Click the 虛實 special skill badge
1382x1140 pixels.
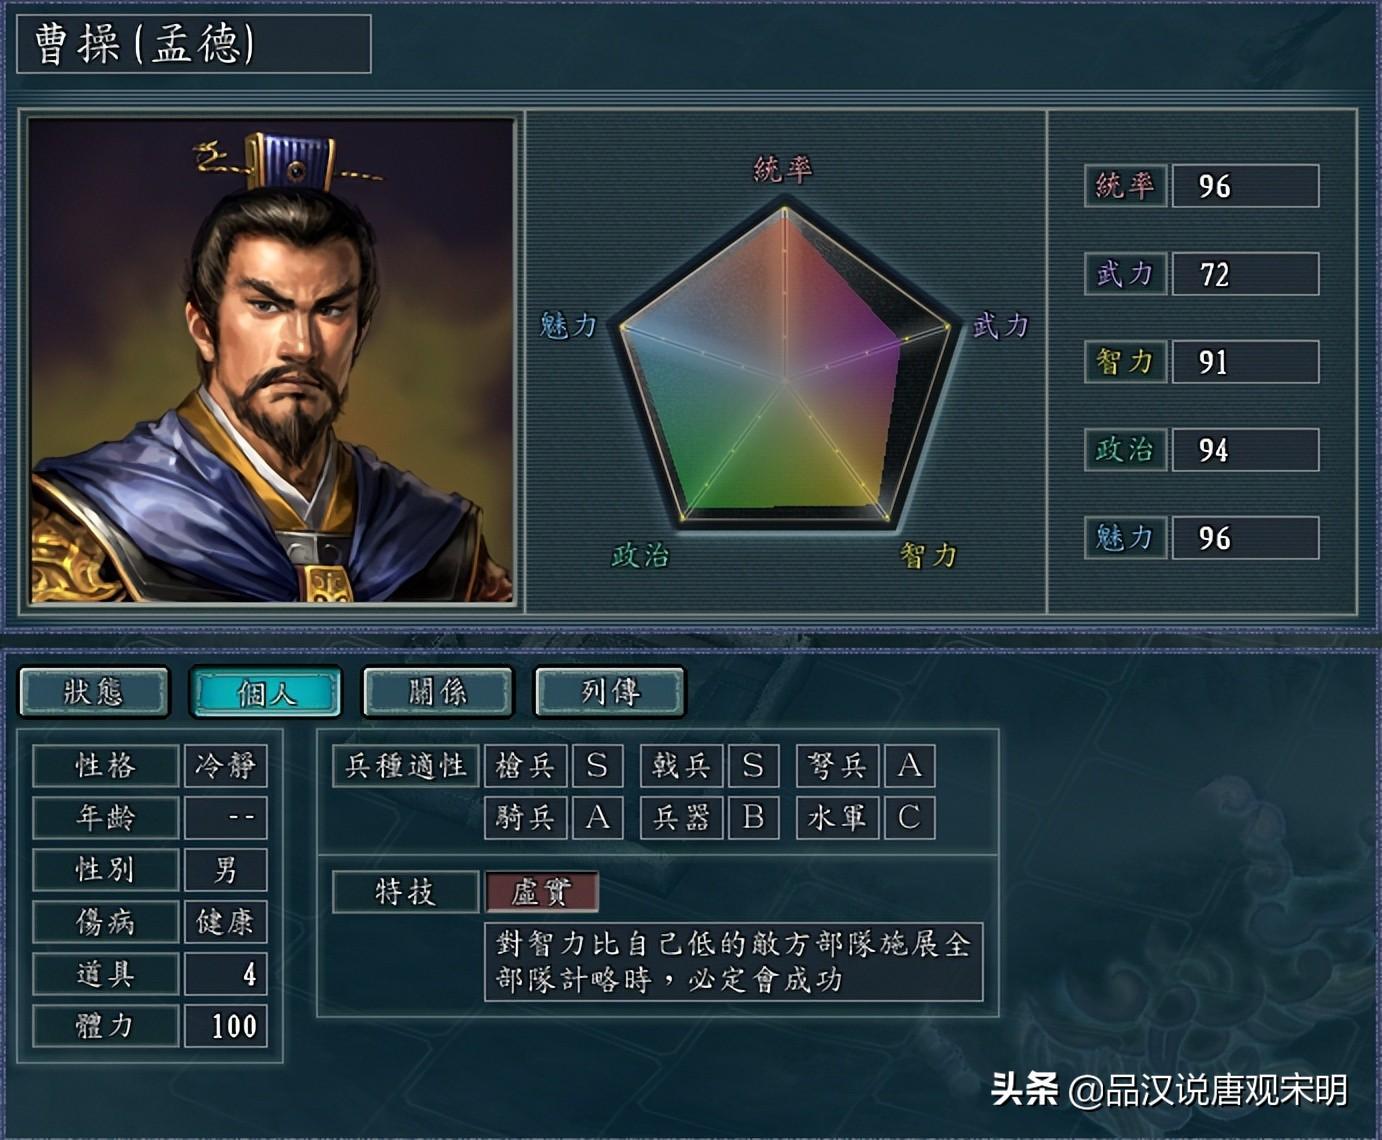point(541,892)
